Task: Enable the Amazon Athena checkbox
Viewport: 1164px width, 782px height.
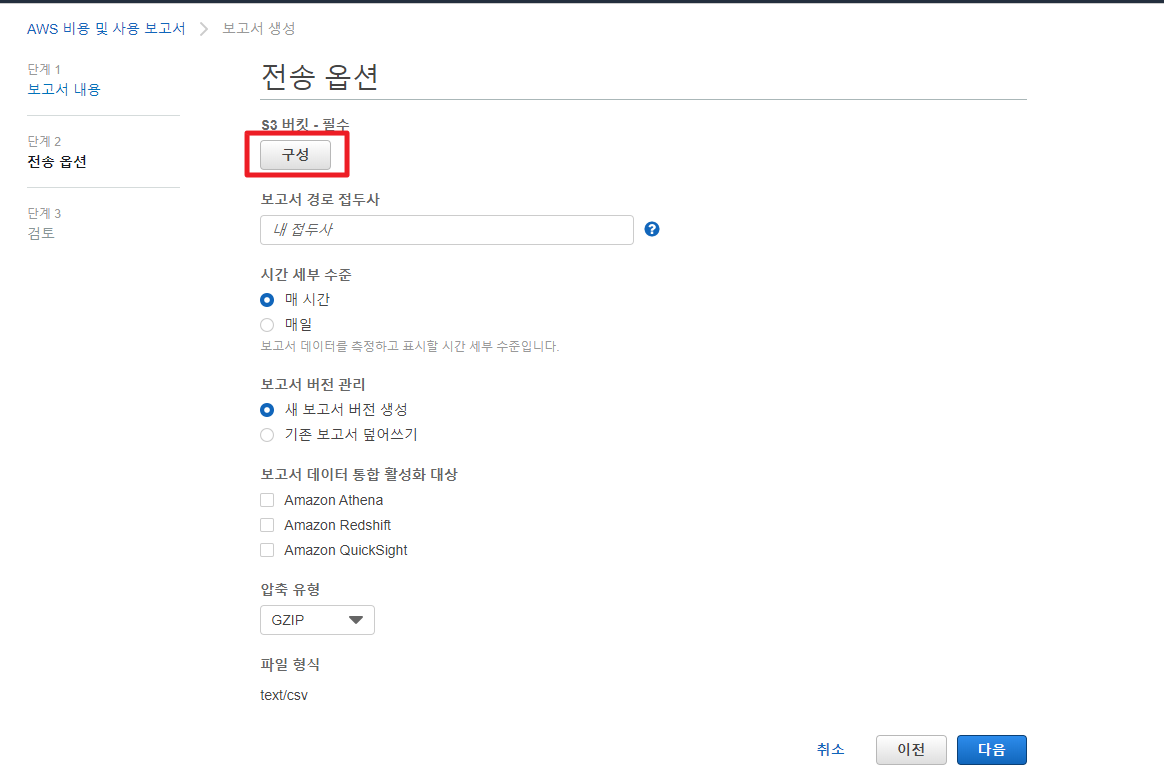Action: (267, 500)
